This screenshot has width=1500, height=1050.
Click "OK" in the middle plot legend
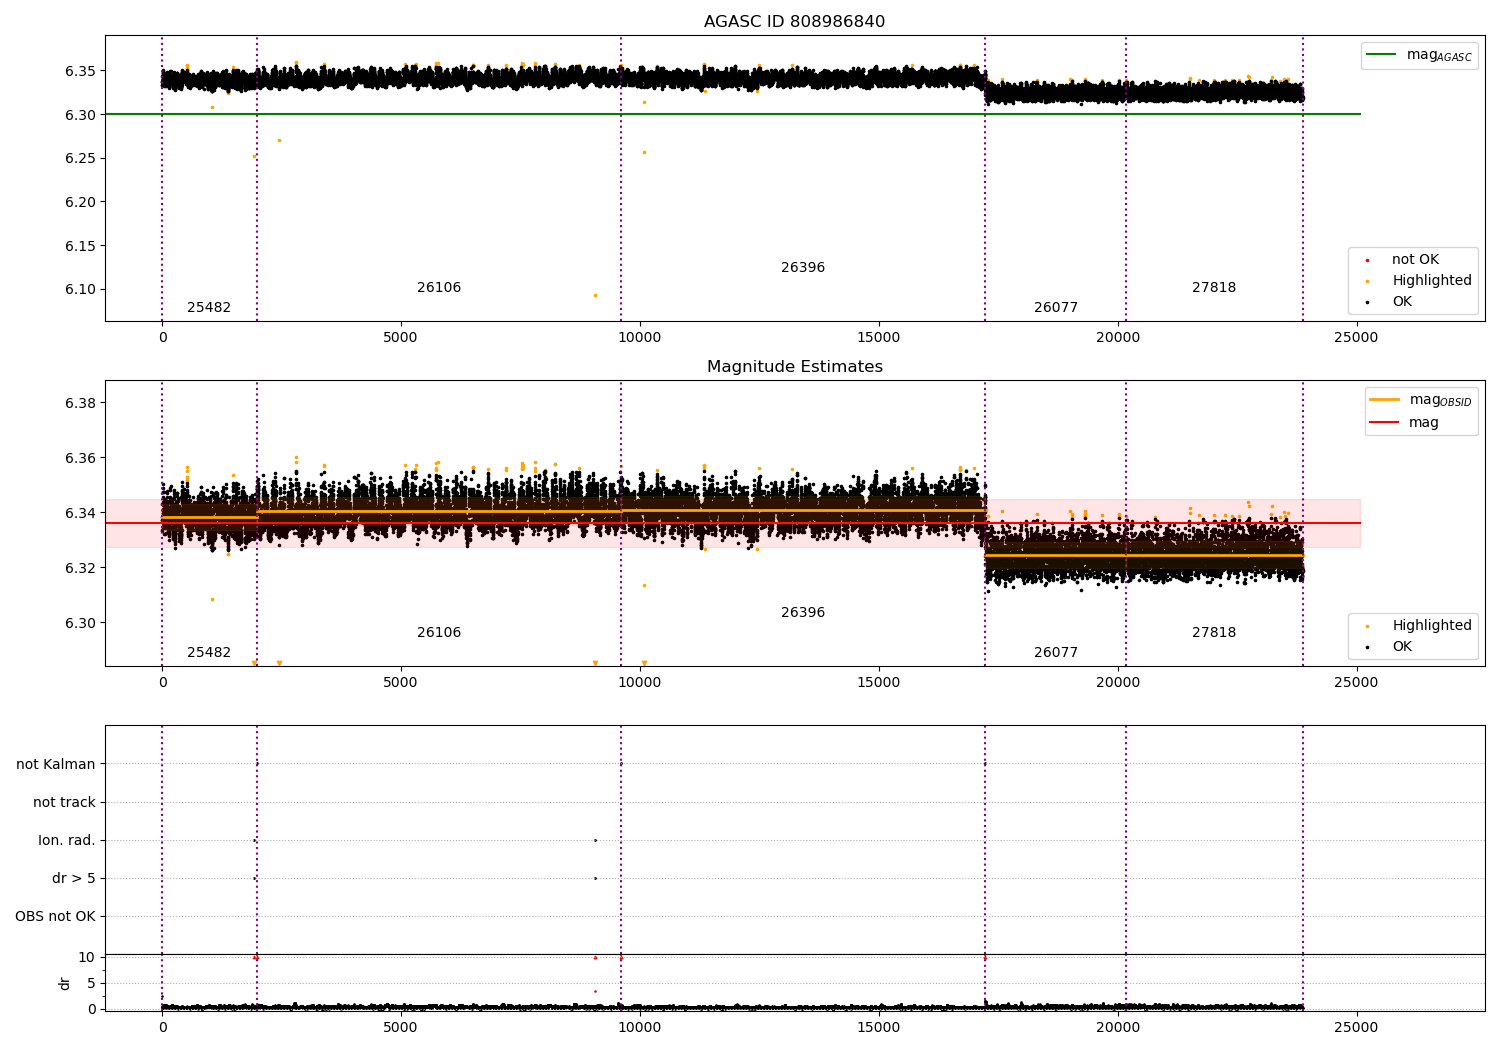pos(1402,646)
